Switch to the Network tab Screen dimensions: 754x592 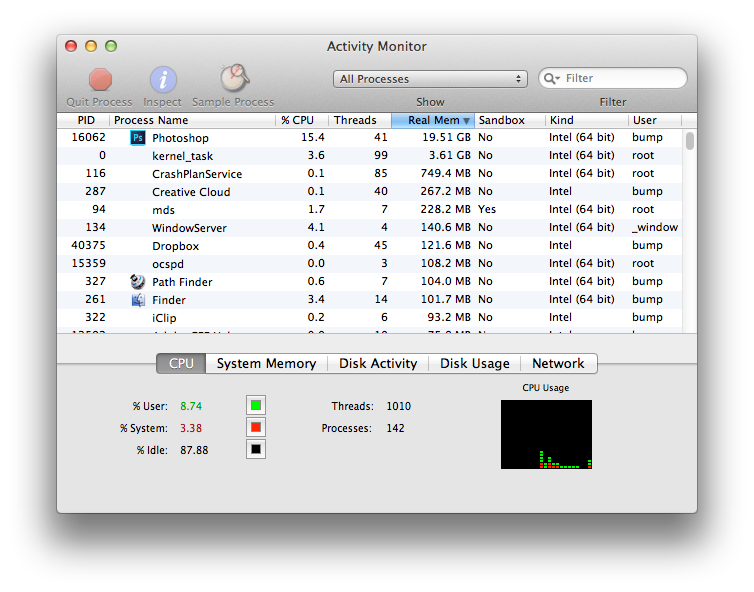pos(558,364)
